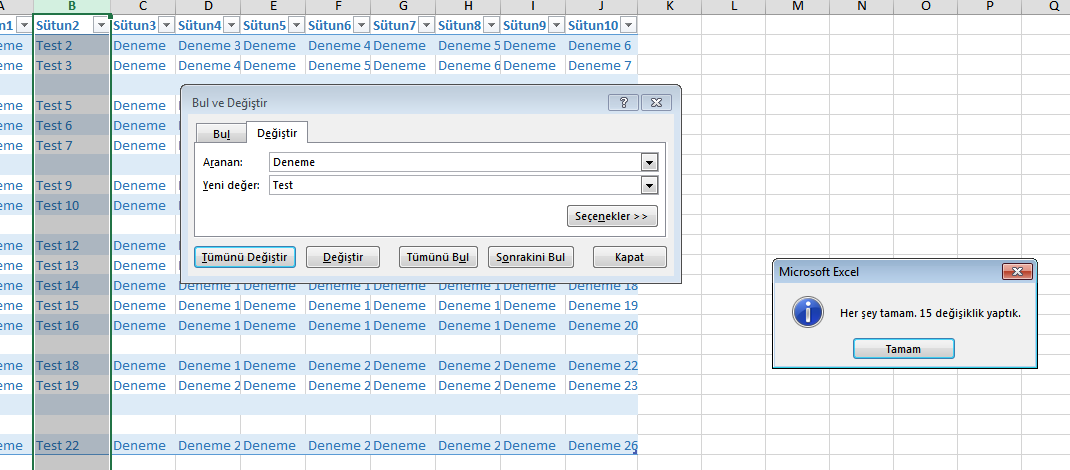Viewport: 1070px width, 470px height.
Task: Select the Değiştir tab
Action: click(x=277, y=132)
